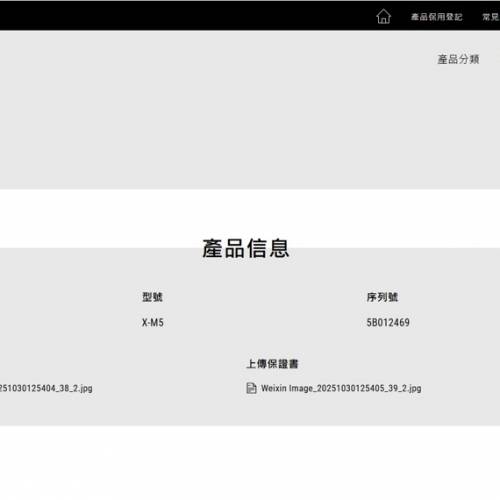Go to home via house icon

pos(383,16)
